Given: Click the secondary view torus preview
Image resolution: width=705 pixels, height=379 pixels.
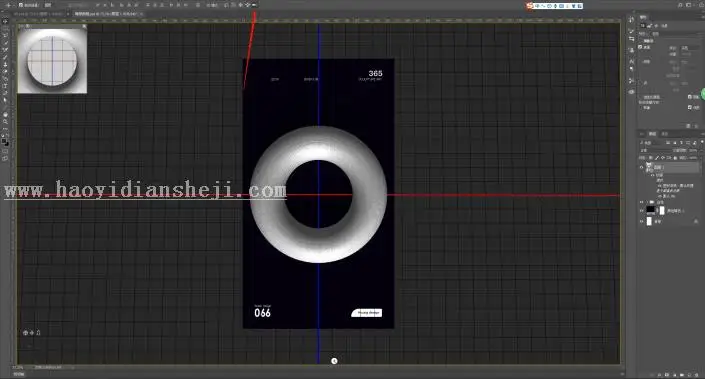Looking at the screenshot, I should tap(52, 61).
